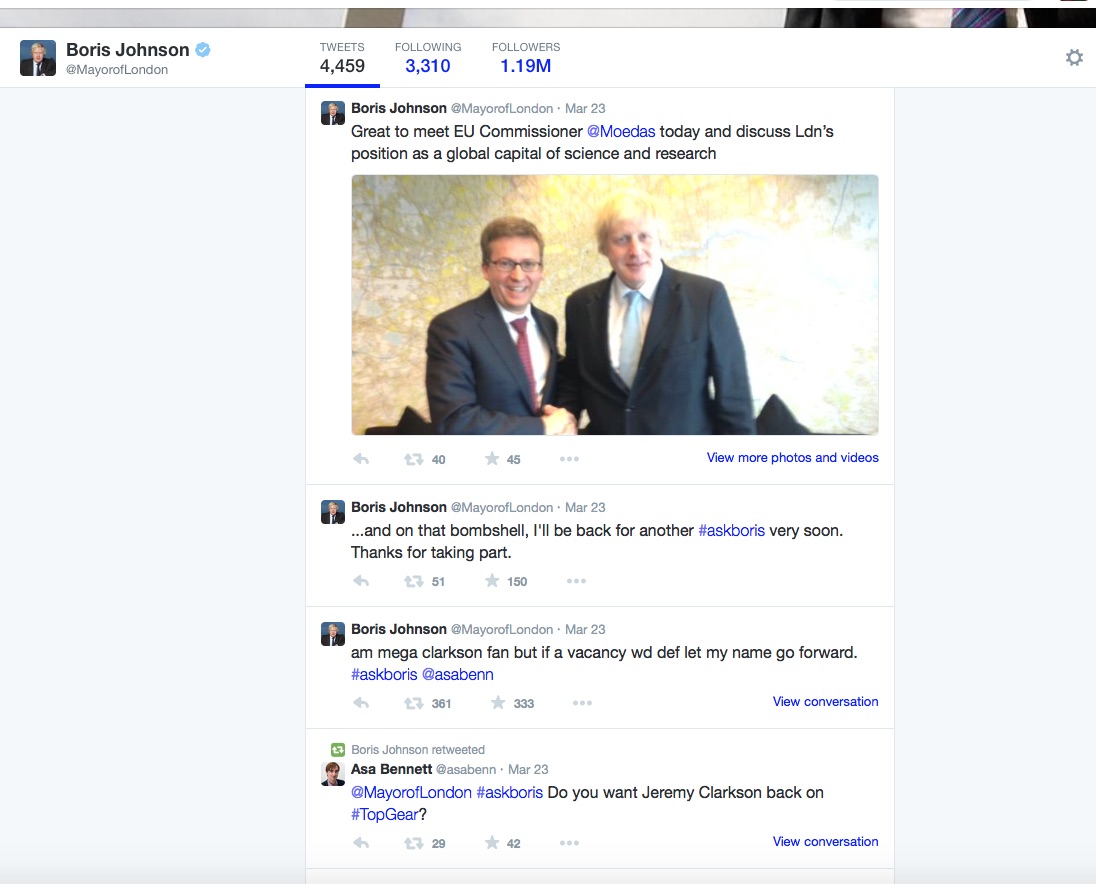Click Mar 23 timestamp on Asa Bennett's tweet
Image resolution: width=1096 pixels, height=884 pixels.
[528, 769]
